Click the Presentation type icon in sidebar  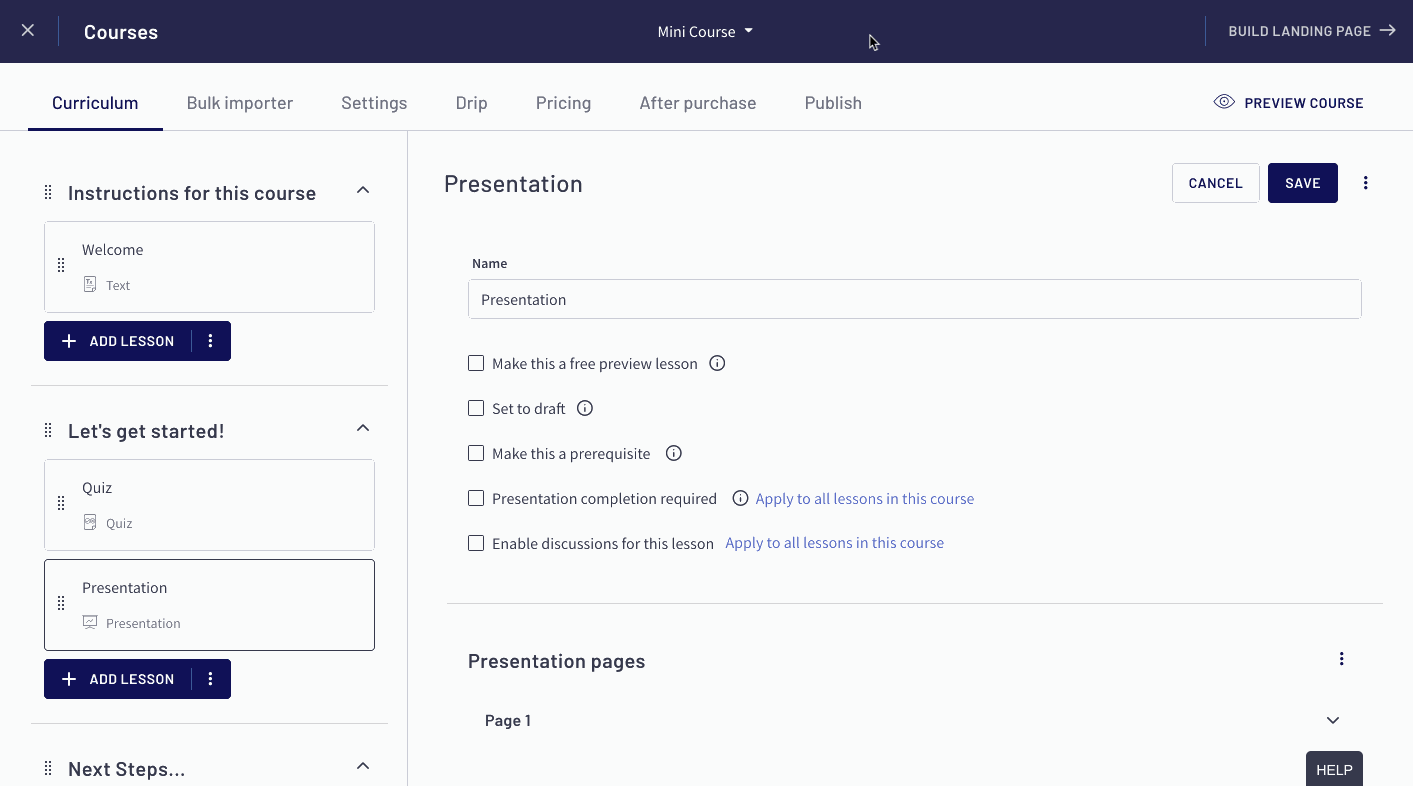click(90, 622)
